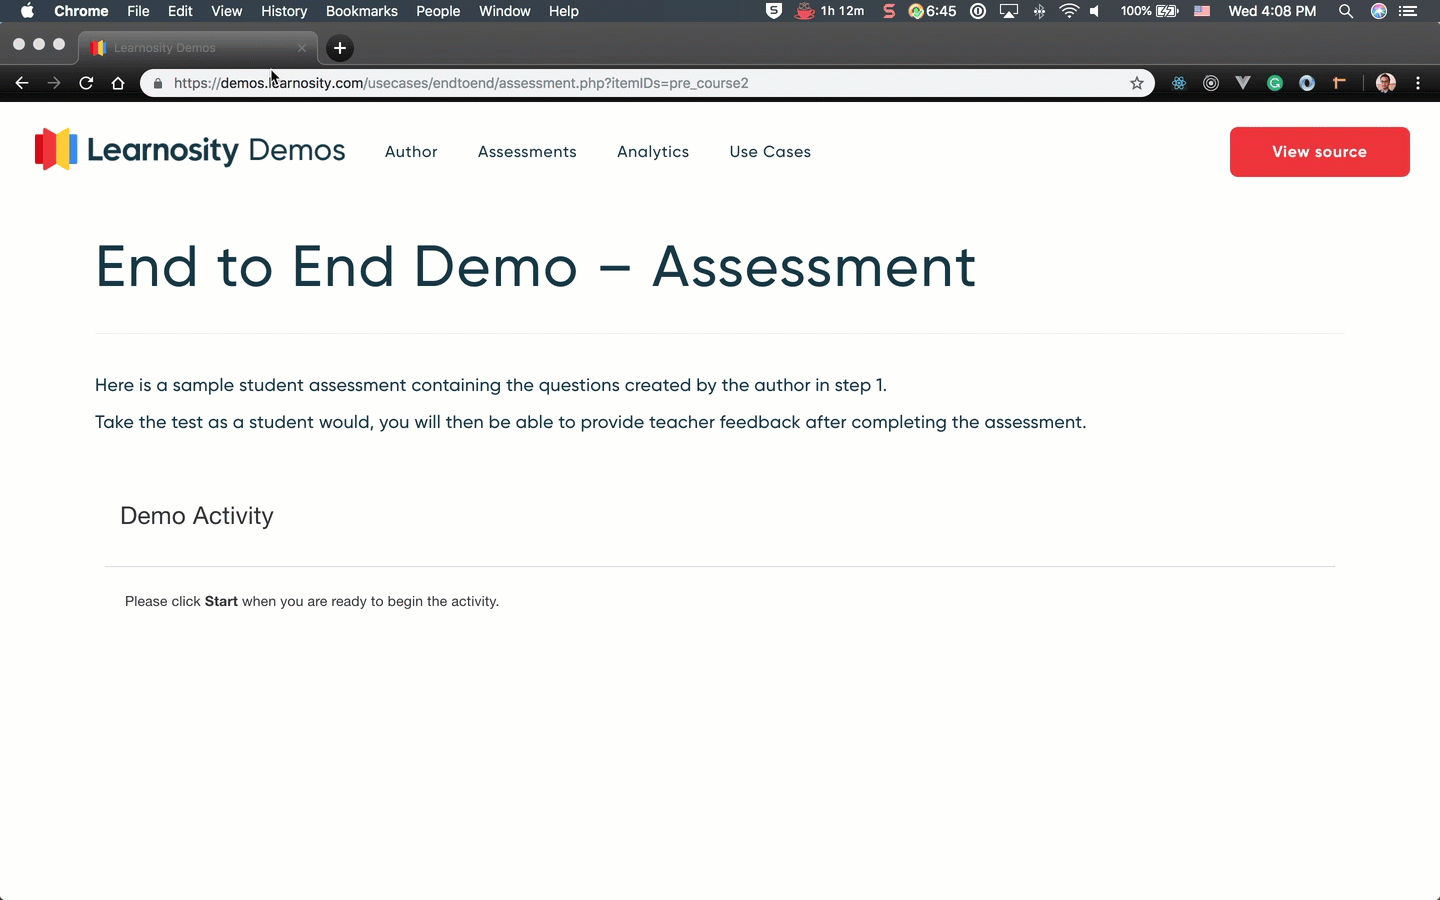Open the File menu

(138, 11)
